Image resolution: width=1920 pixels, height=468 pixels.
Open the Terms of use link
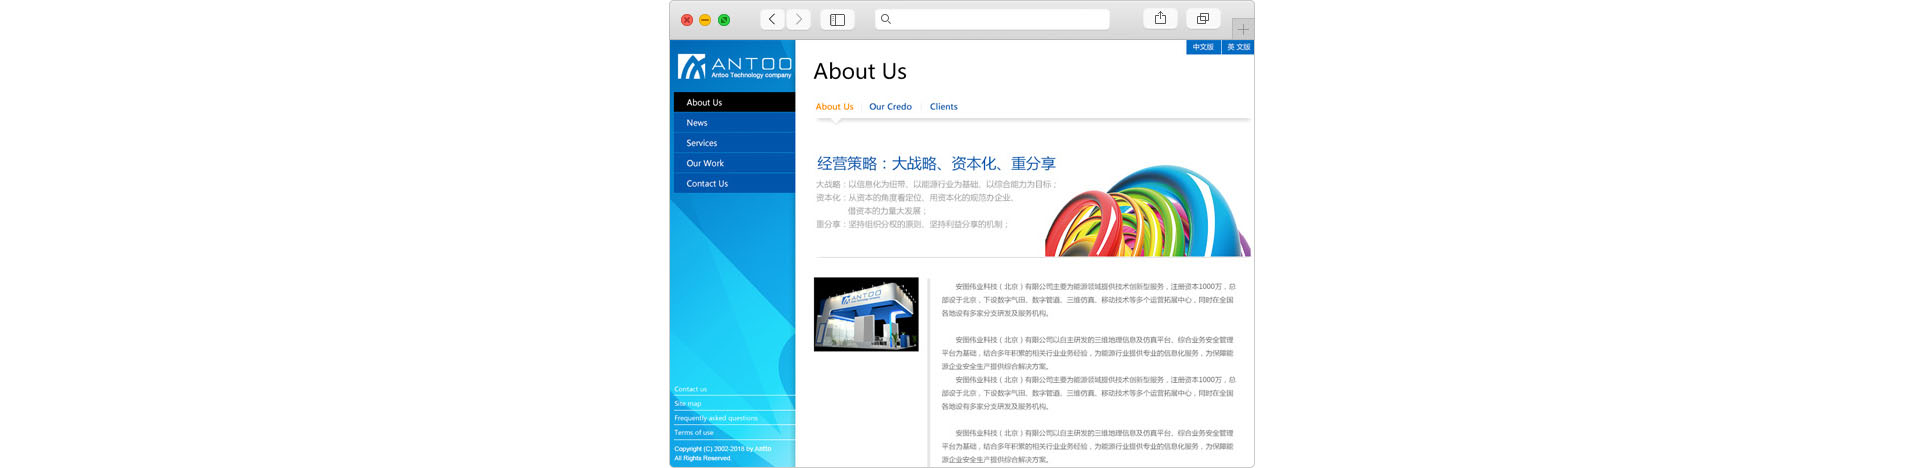(694, 433)
